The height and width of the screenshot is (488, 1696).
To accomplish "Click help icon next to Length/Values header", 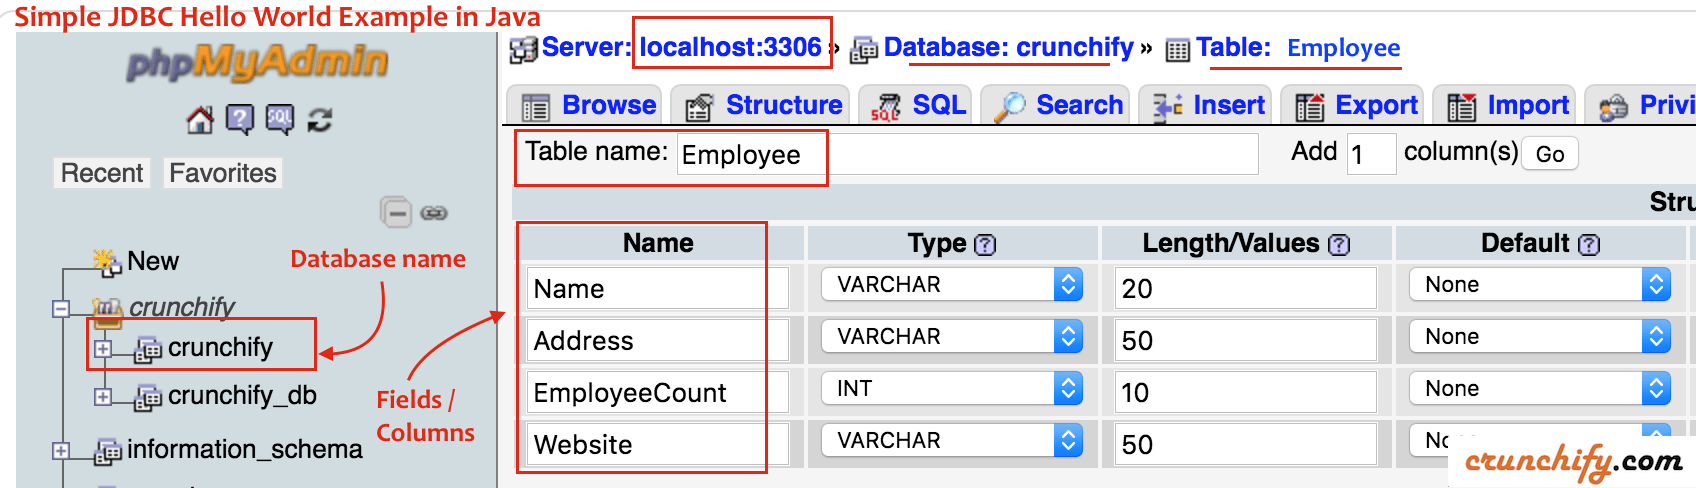I will click(x=1339, y=245).
